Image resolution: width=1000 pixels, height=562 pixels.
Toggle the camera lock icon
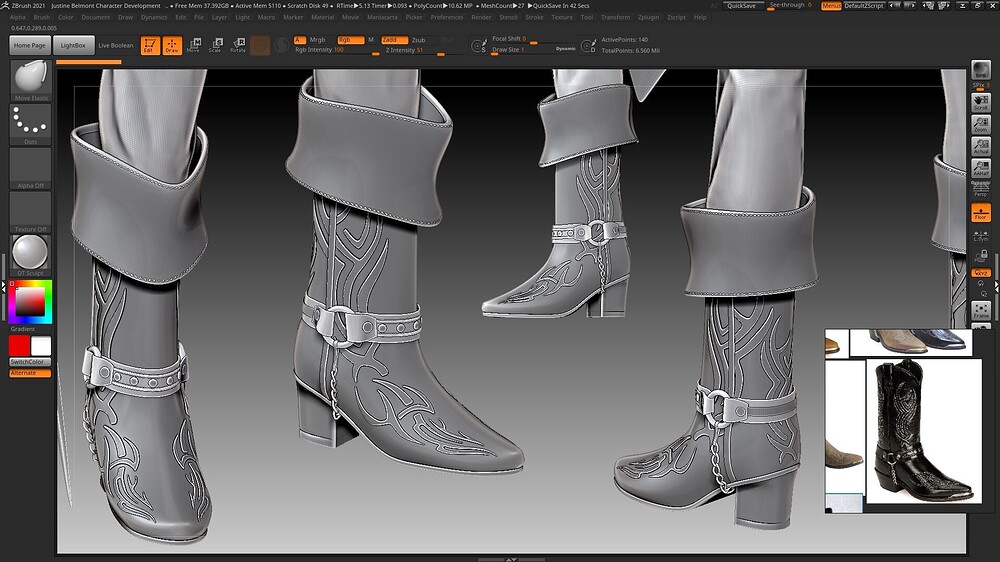click(x=981, y=256)
